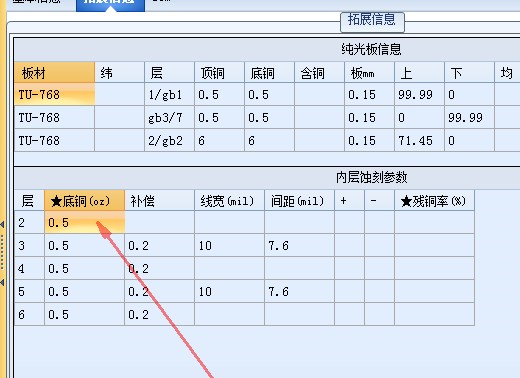This screenshot has height=378, width=520.
Task: Click the upper collapse arrow on left splitter
Action: (x=2, y=224)
